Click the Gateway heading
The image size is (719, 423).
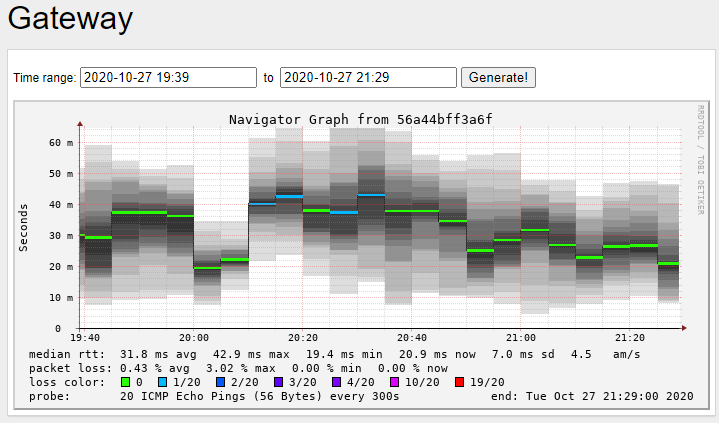point(70,18)
